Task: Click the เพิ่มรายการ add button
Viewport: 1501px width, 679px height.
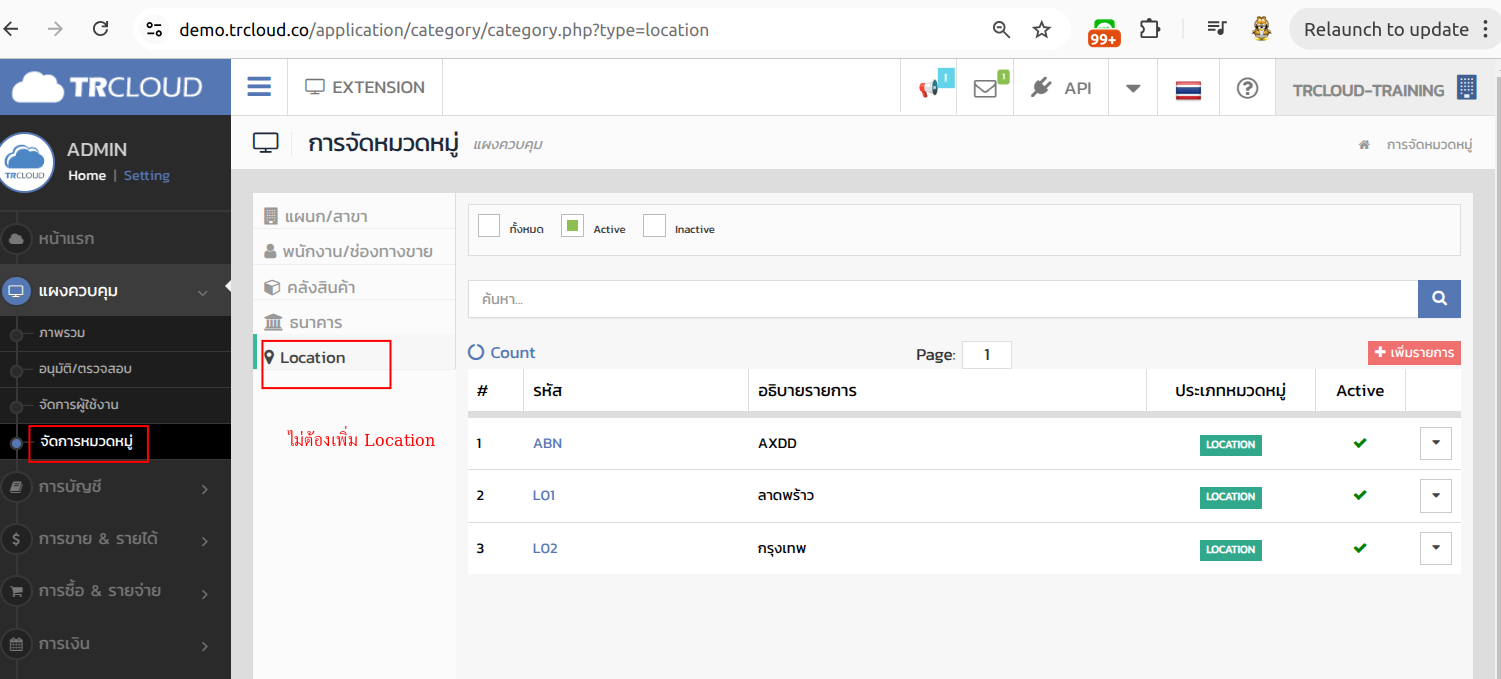Action: click(1414, 353)
